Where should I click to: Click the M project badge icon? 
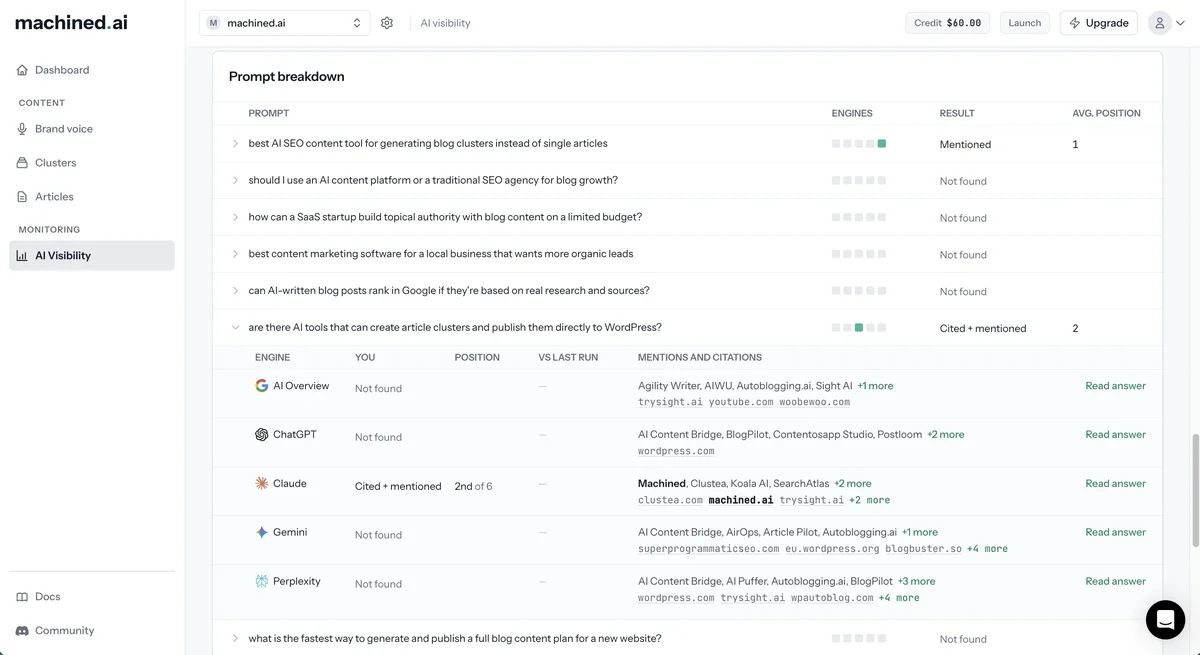214,23
